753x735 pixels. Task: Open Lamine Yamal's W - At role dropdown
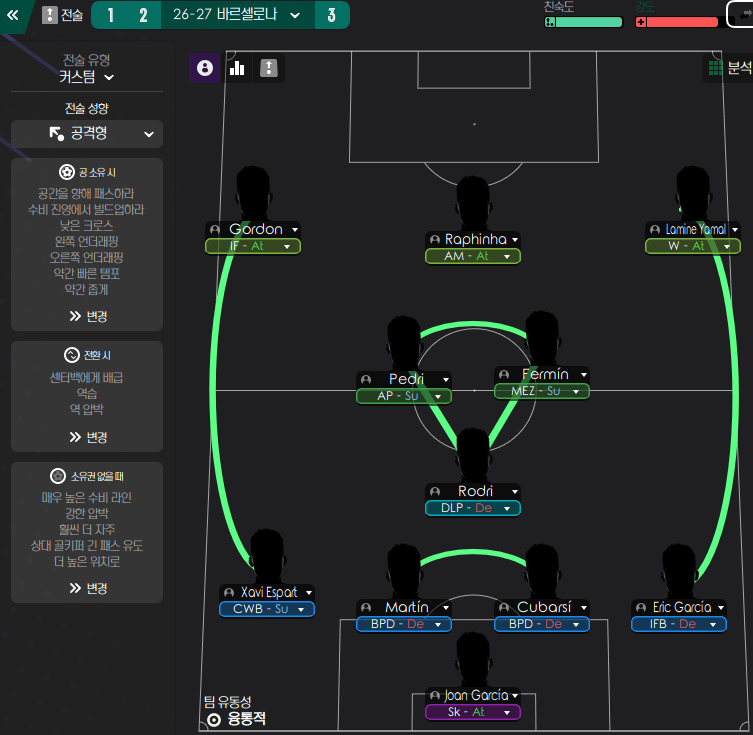(x=692, y=246)
